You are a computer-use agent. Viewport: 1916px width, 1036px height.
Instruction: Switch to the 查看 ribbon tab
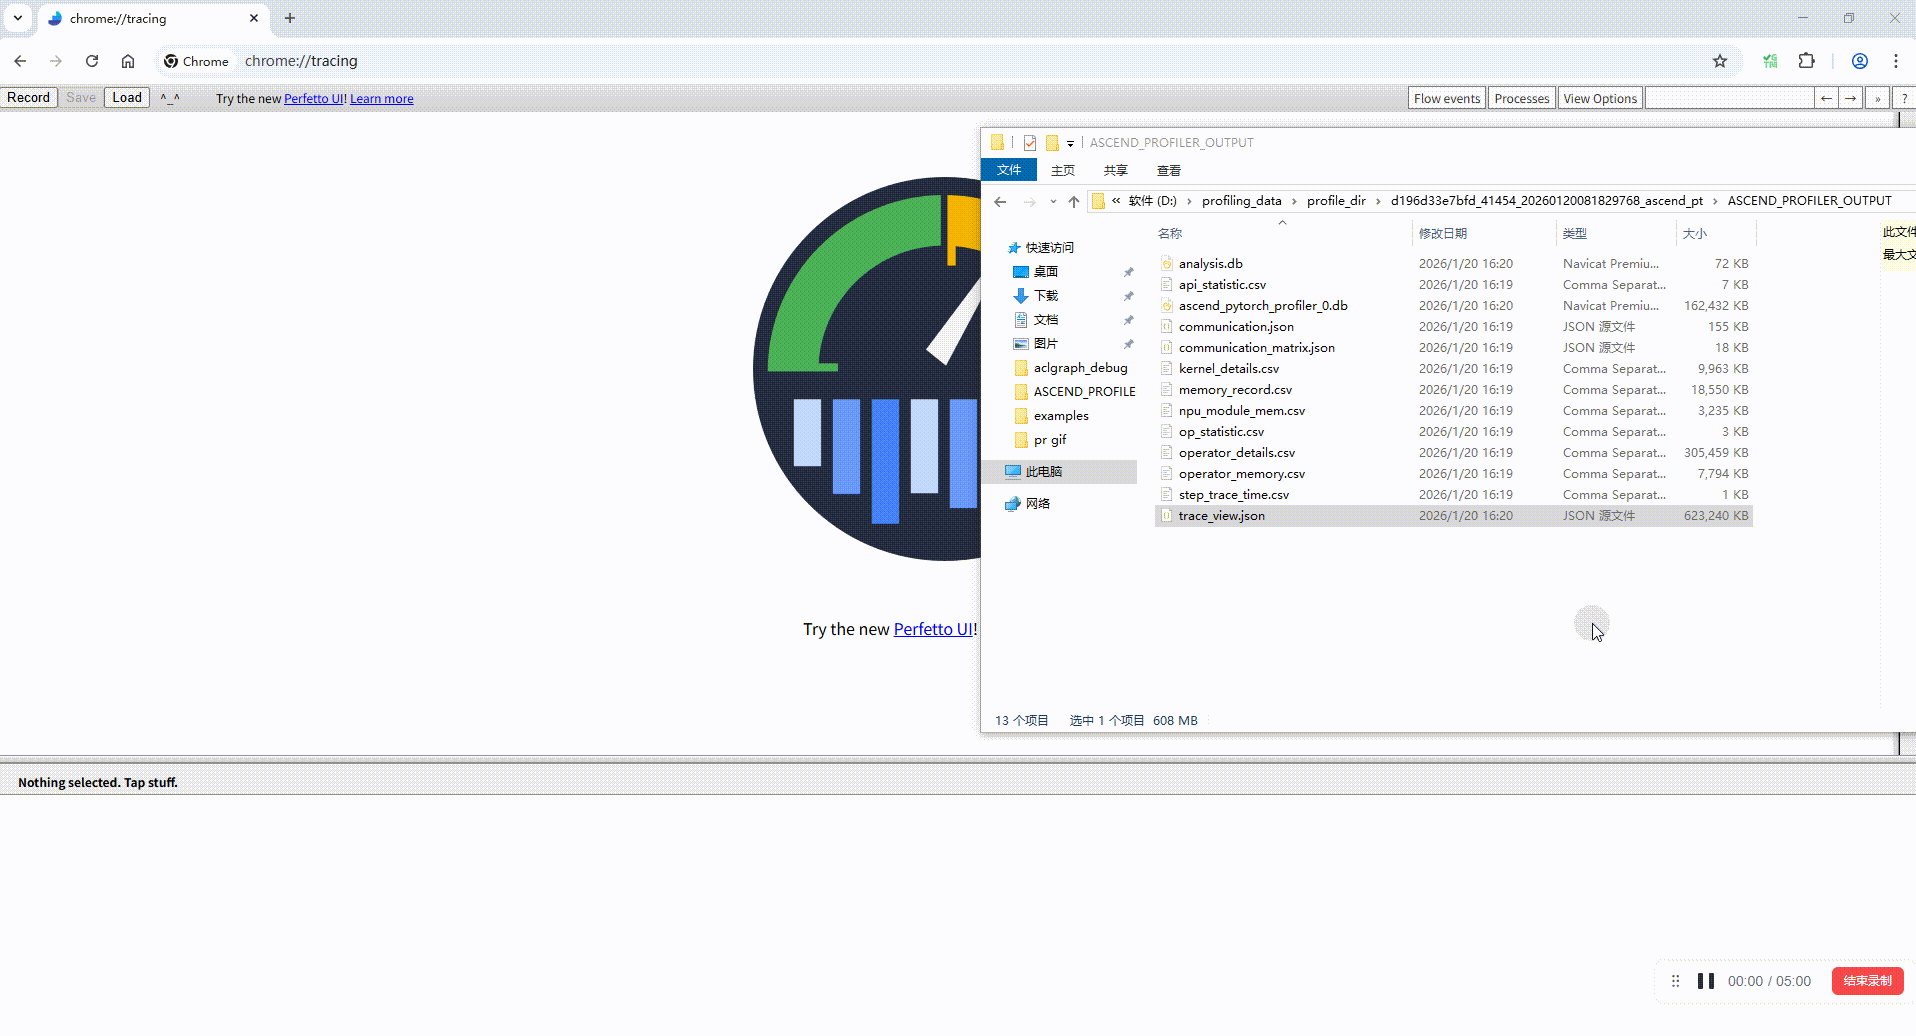pyautogui.click(x=1169, y=170)
